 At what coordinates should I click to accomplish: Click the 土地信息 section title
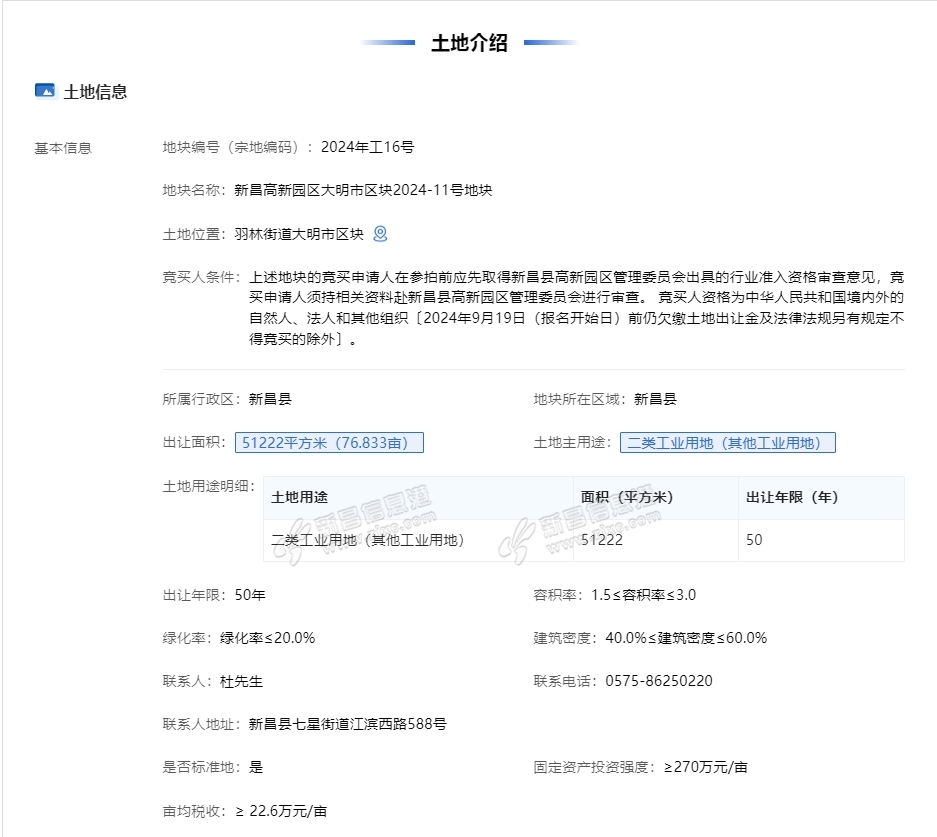coord(95,92)
